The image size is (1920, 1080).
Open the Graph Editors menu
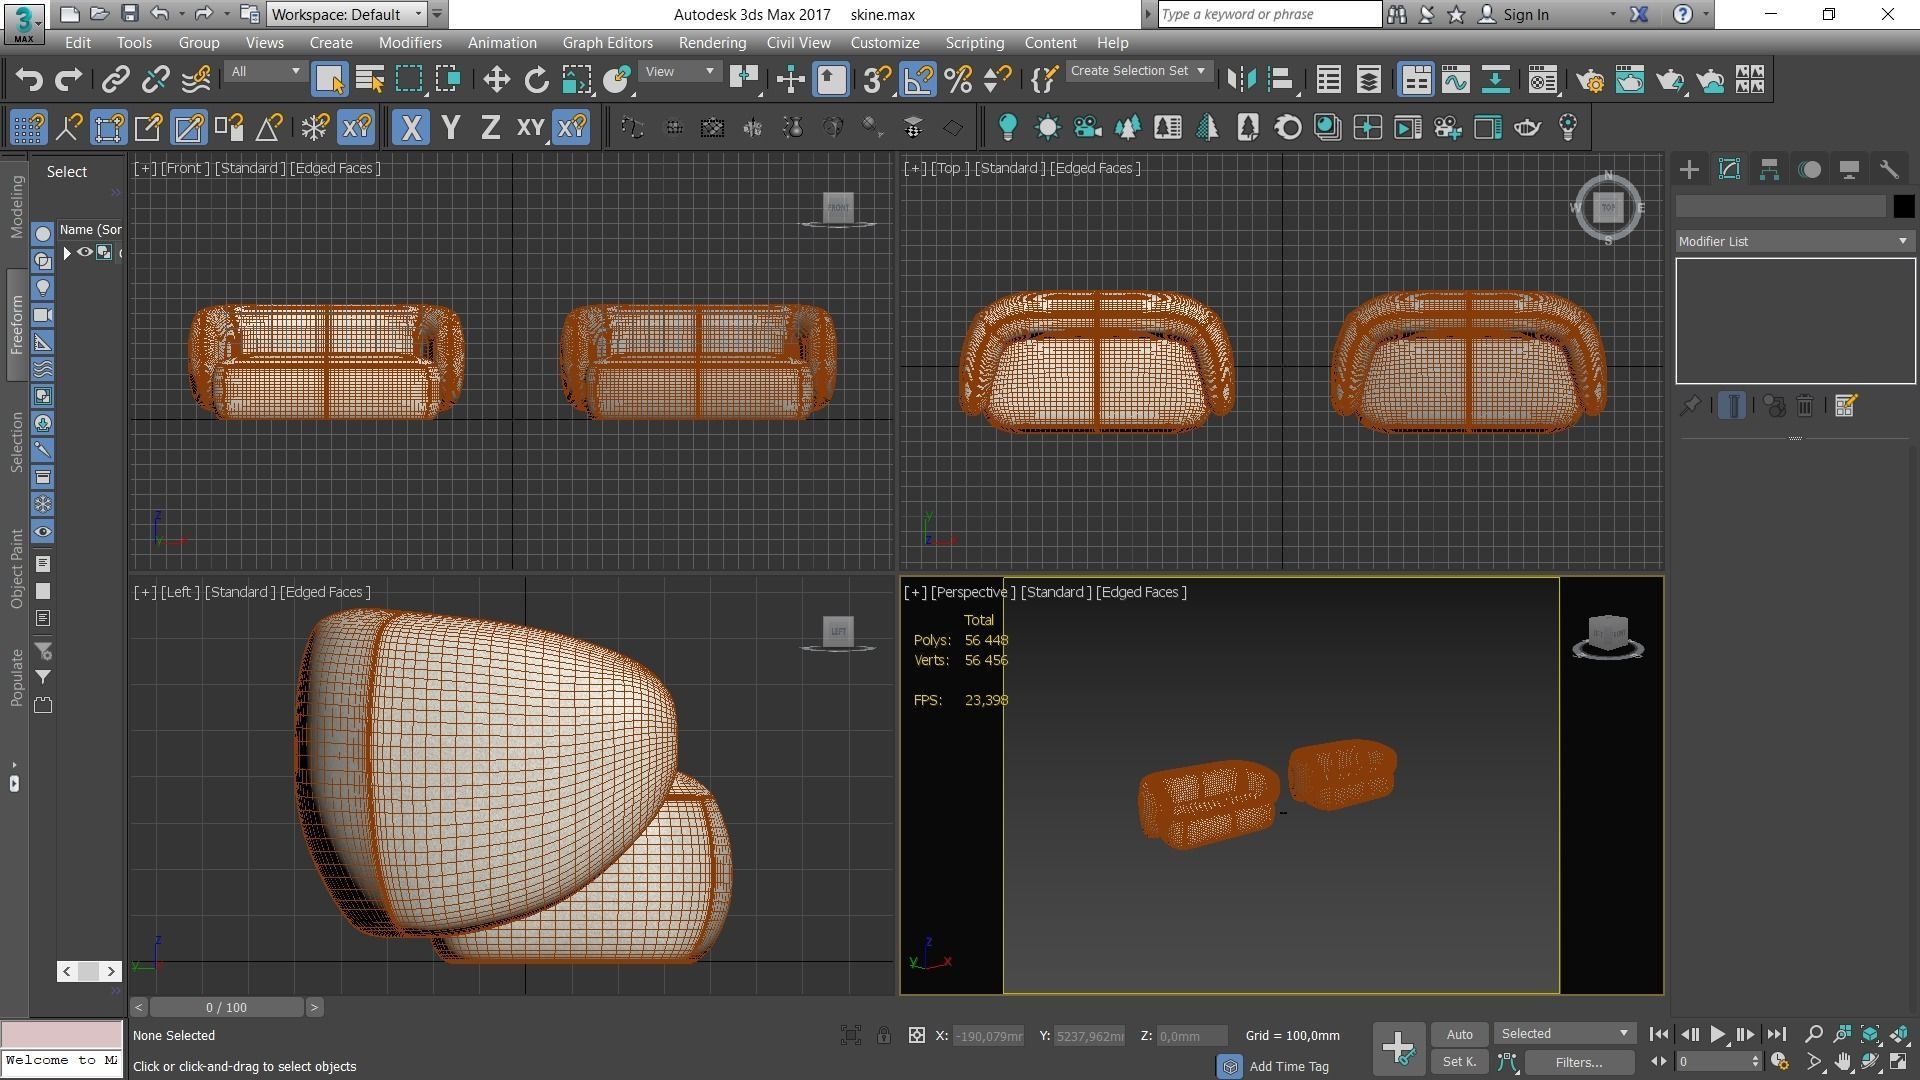point(607,43)
